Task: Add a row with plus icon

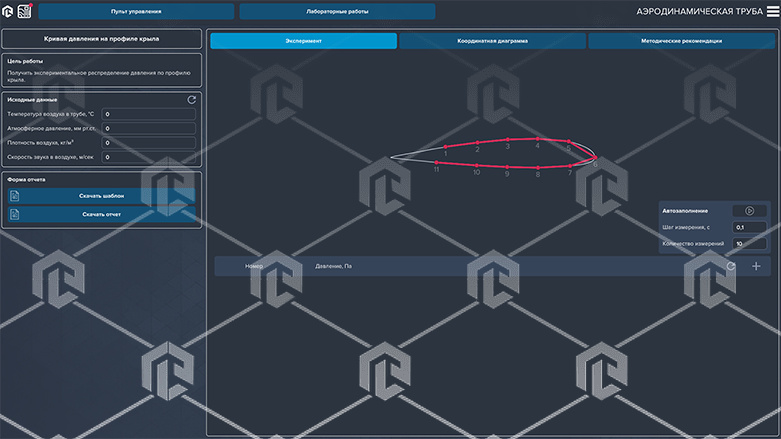Action: pyautogui.click(x=756, y=266)
